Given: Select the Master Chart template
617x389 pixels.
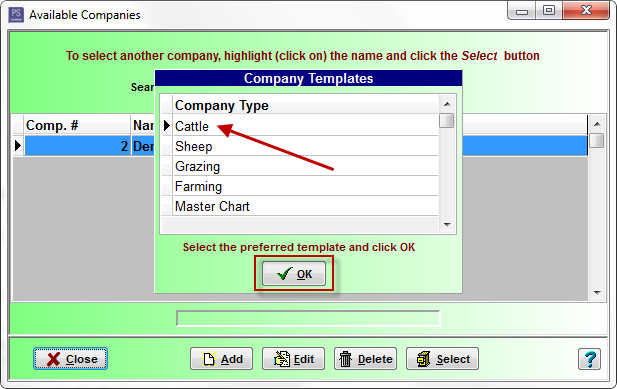Looking at the screenshot, I should 305,206.
